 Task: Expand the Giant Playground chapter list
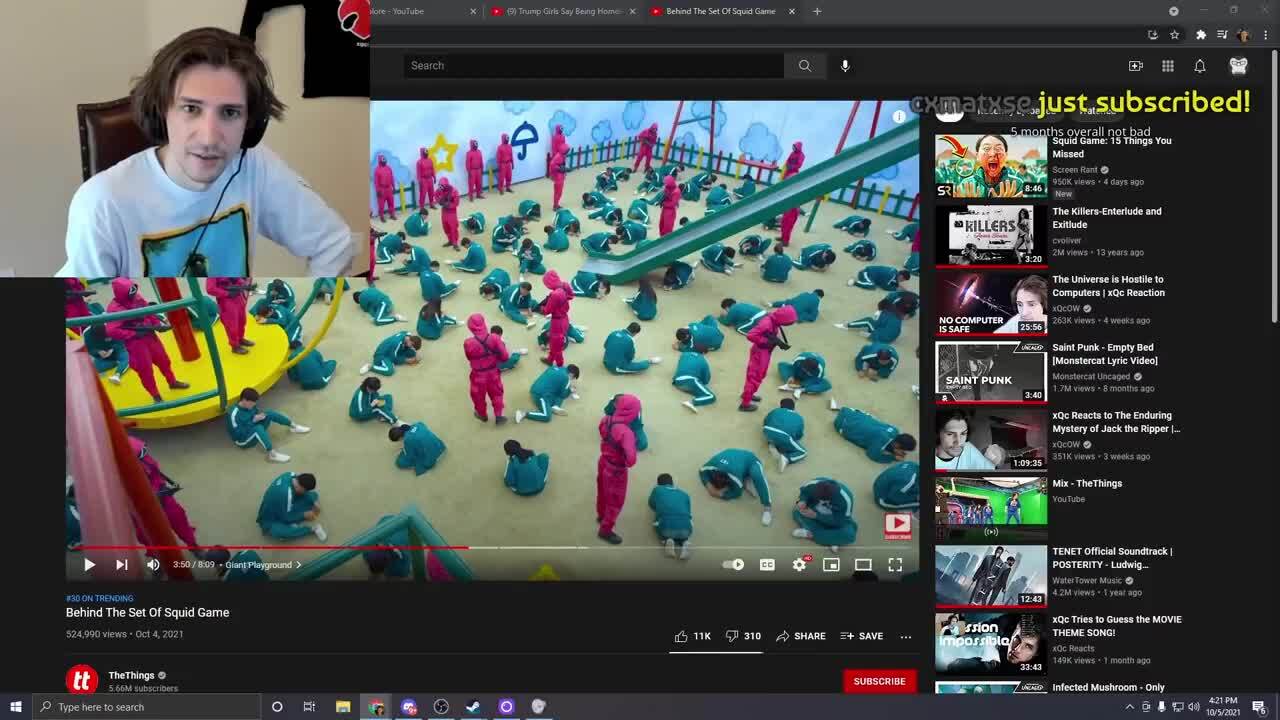coord(263,565)
